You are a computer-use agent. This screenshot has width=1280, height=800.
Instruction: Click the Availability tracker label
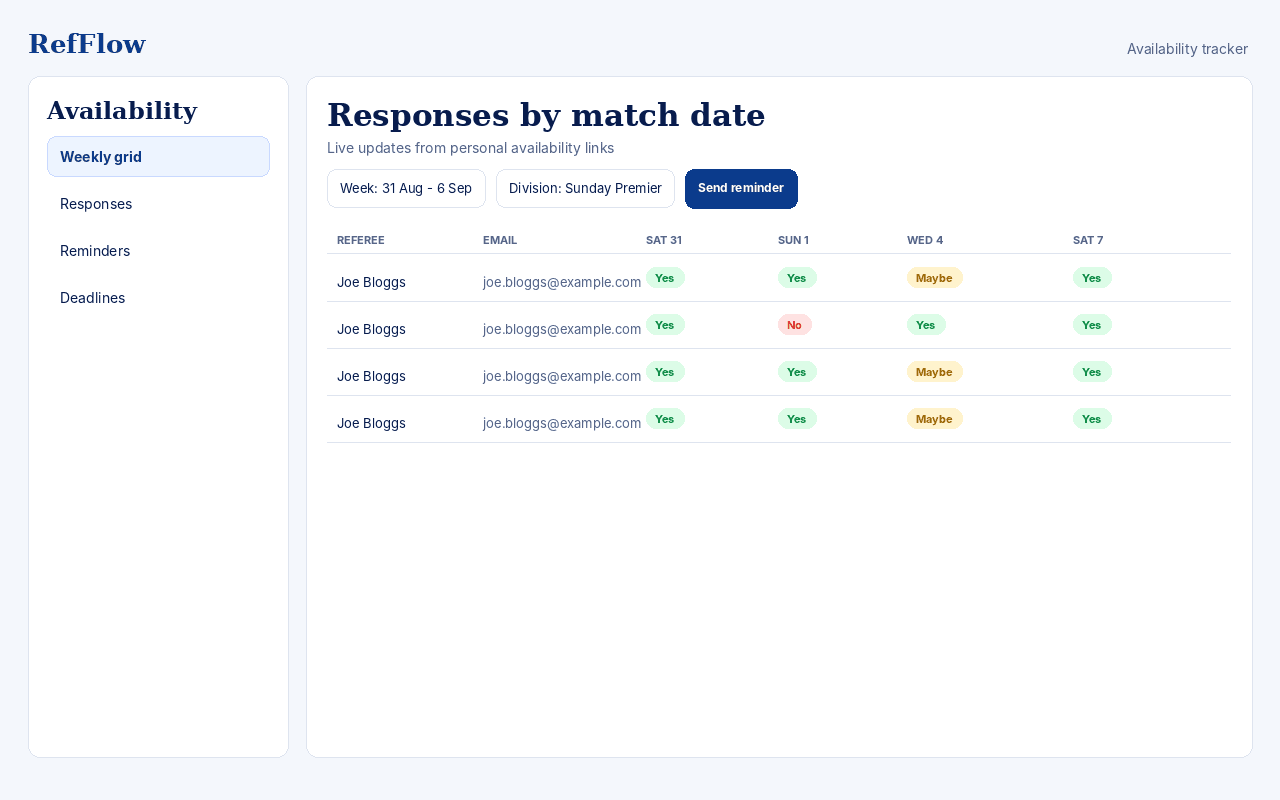point(1187,49)
